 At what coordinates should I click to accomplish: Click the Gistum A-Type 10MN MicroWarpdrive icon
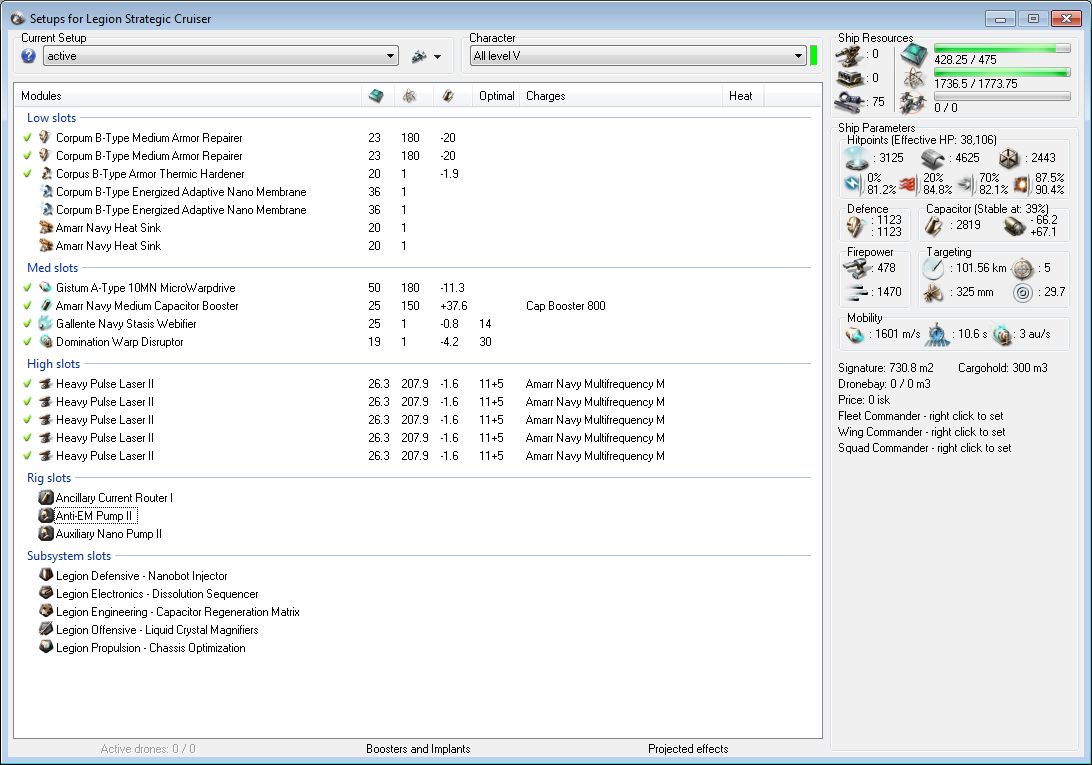(x=45, y=288)
